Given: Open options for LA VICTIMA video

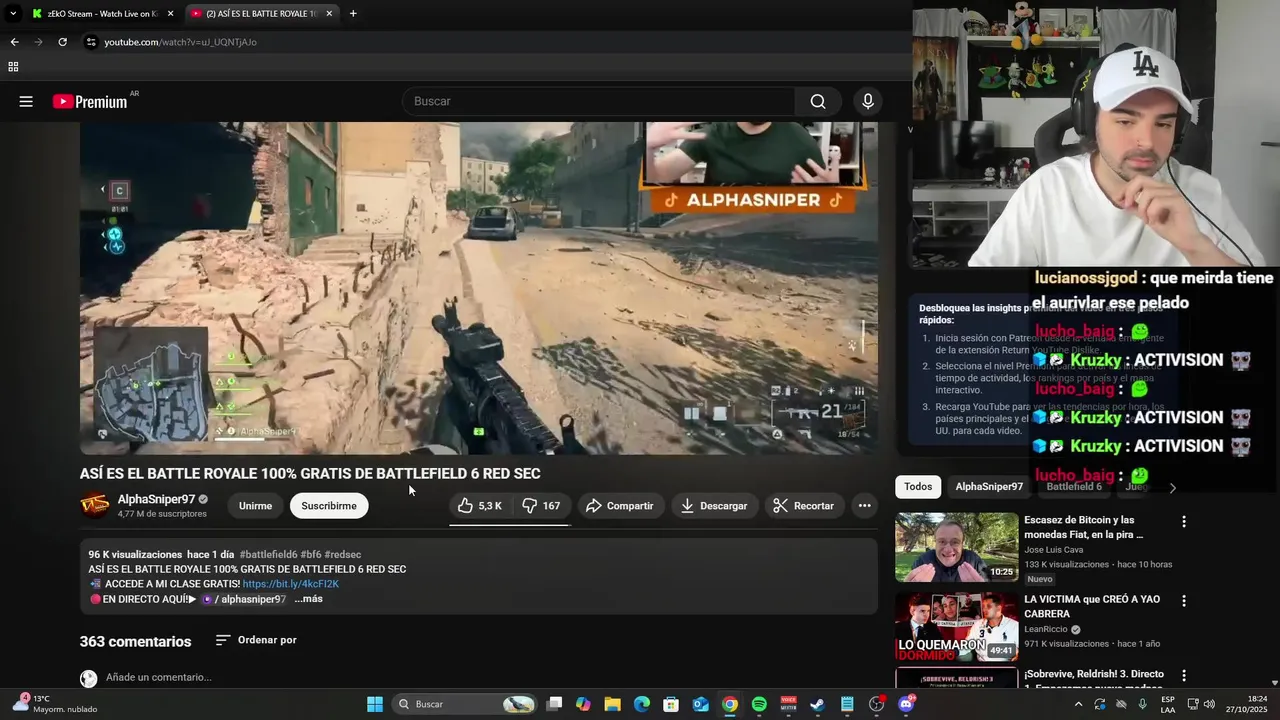Looking at the screenshot, I should pos(1184,601).
